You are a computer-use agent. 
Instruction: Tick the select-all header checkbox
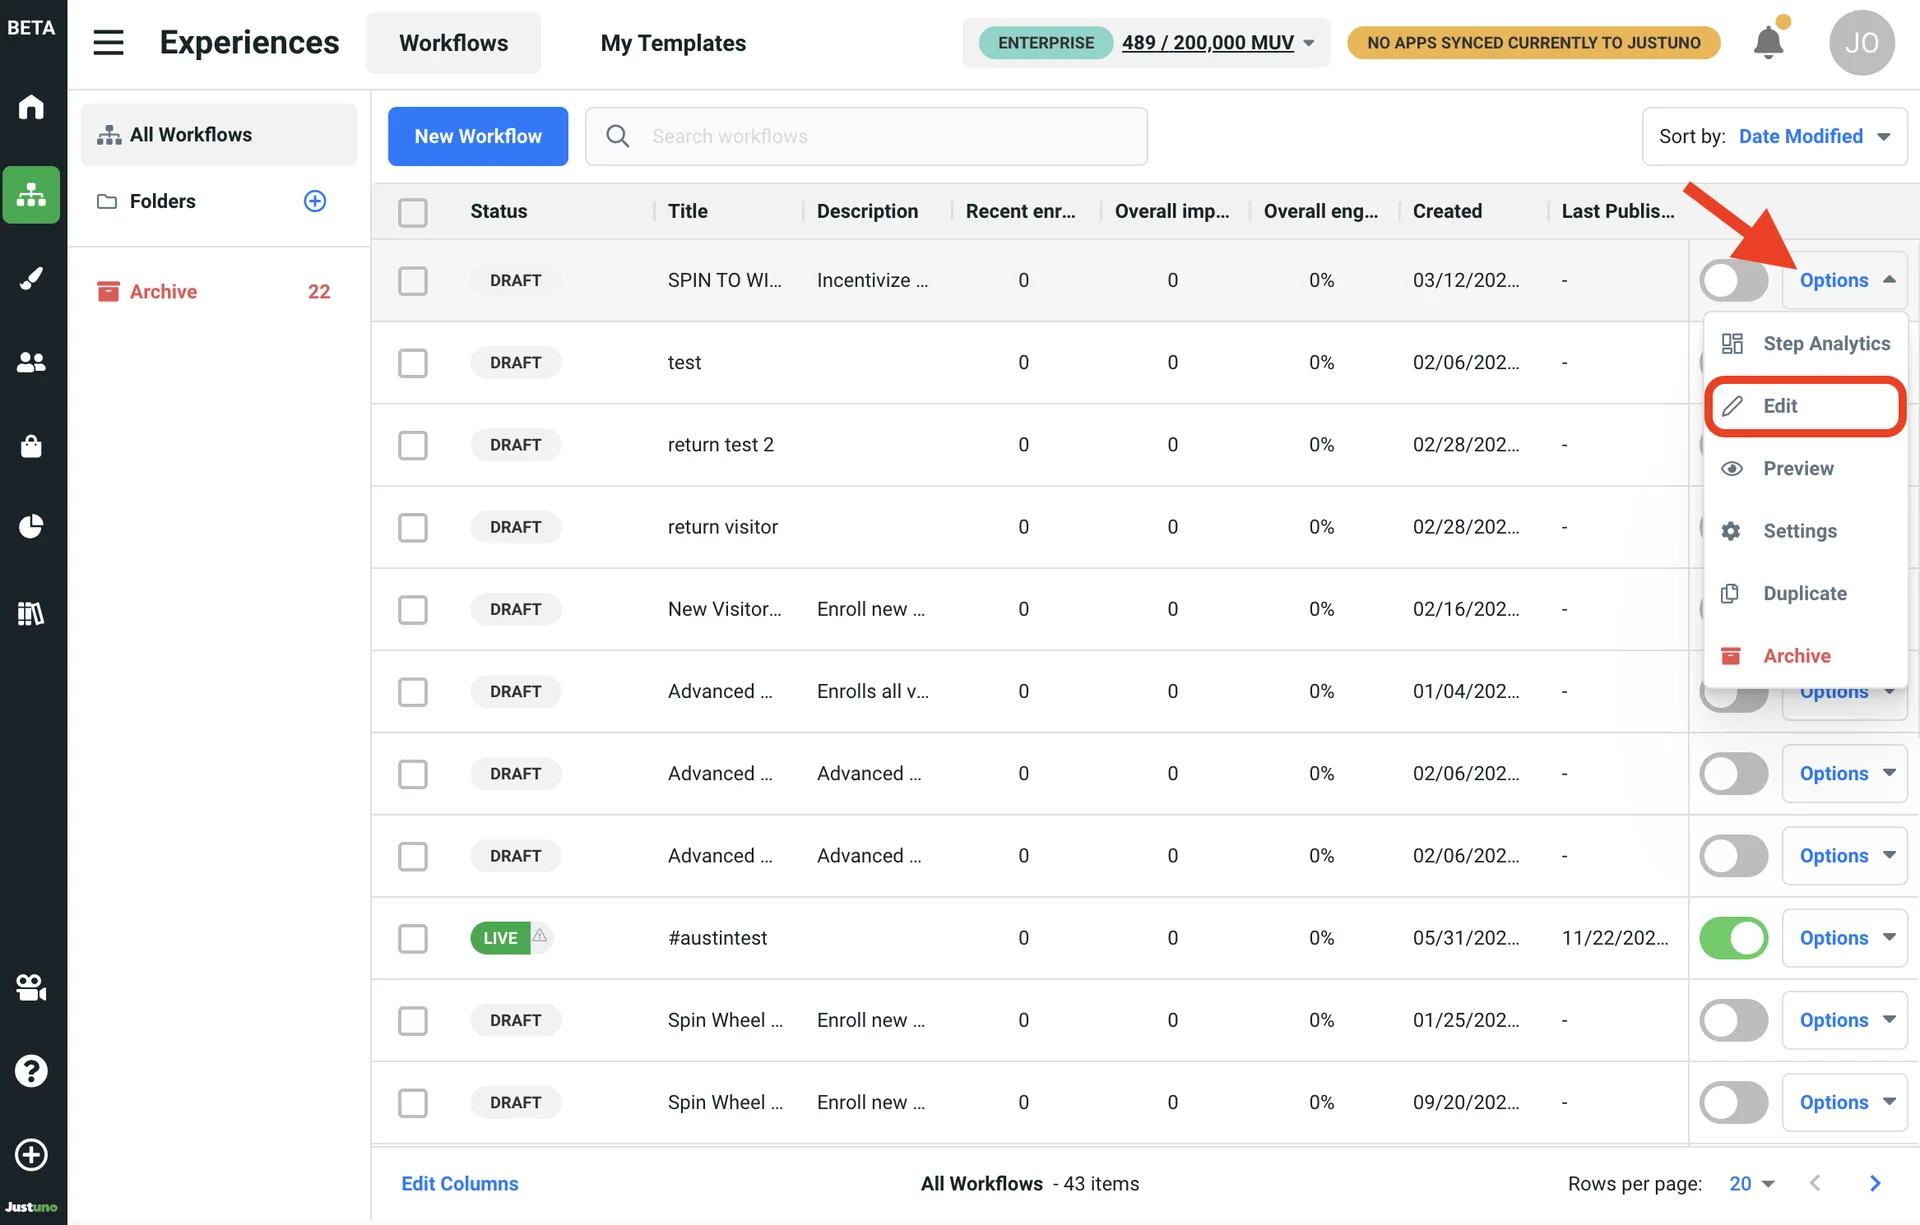click(413, 212)
